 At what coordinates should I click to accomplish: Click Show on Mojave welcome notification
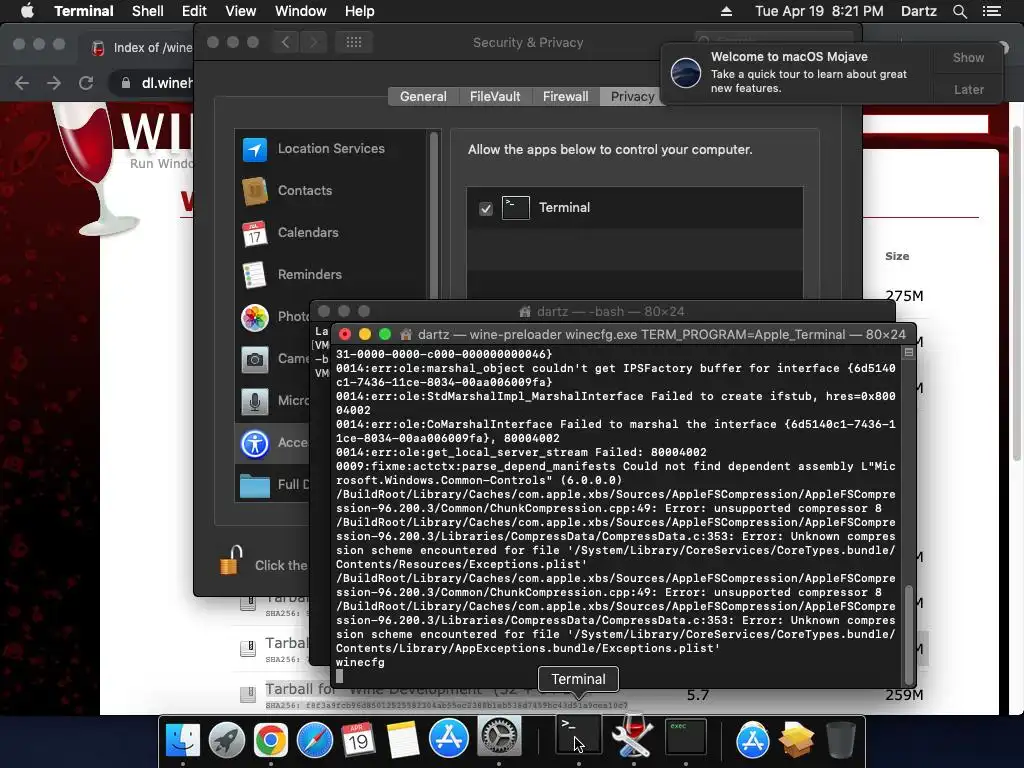968,57
